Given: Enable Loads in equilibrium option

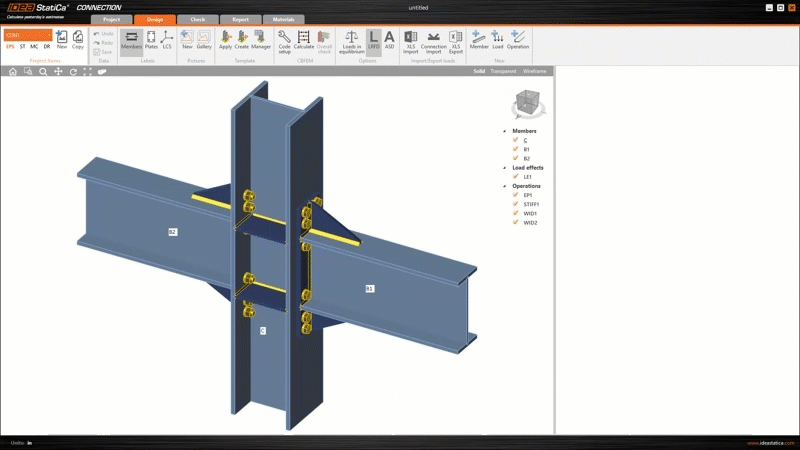Looking at the screenshot, I should tap(352, 40).
